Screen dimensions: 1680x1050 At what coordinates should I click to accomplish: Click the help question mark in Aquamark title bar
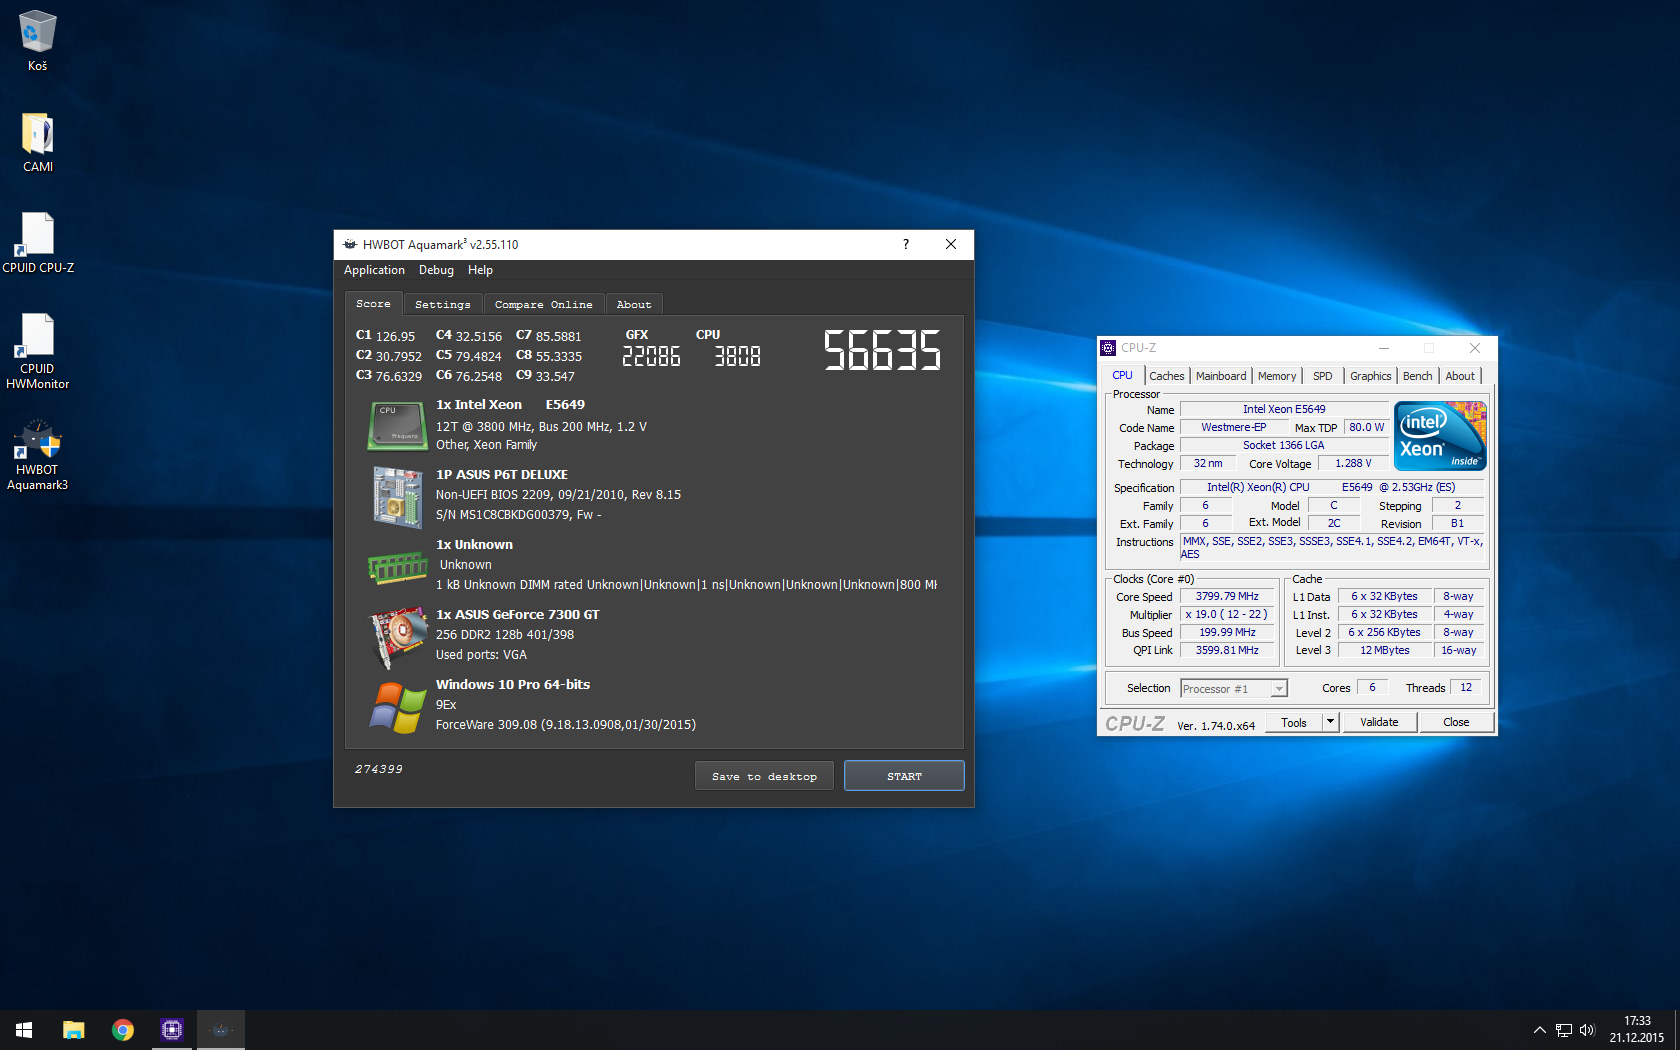click(x=906, y=244)
